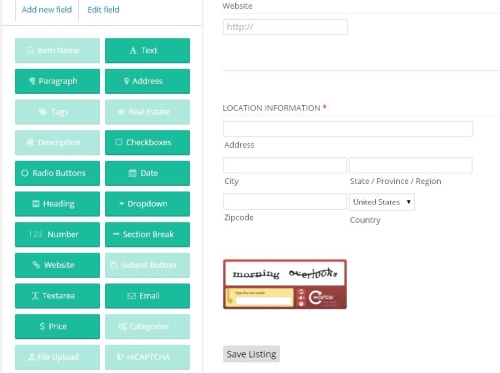Add a Dropdown field
Screen dimensions: 500x373
click(147, 204)
